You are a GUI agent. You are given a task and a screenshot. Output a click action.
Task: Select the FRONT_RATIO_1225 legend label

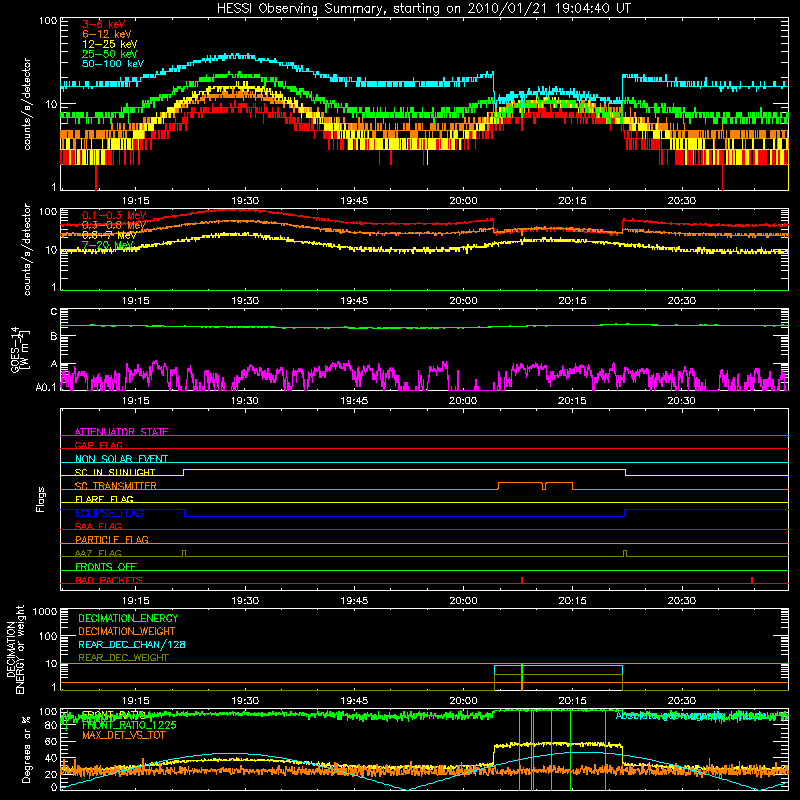(x=129, y=725)
